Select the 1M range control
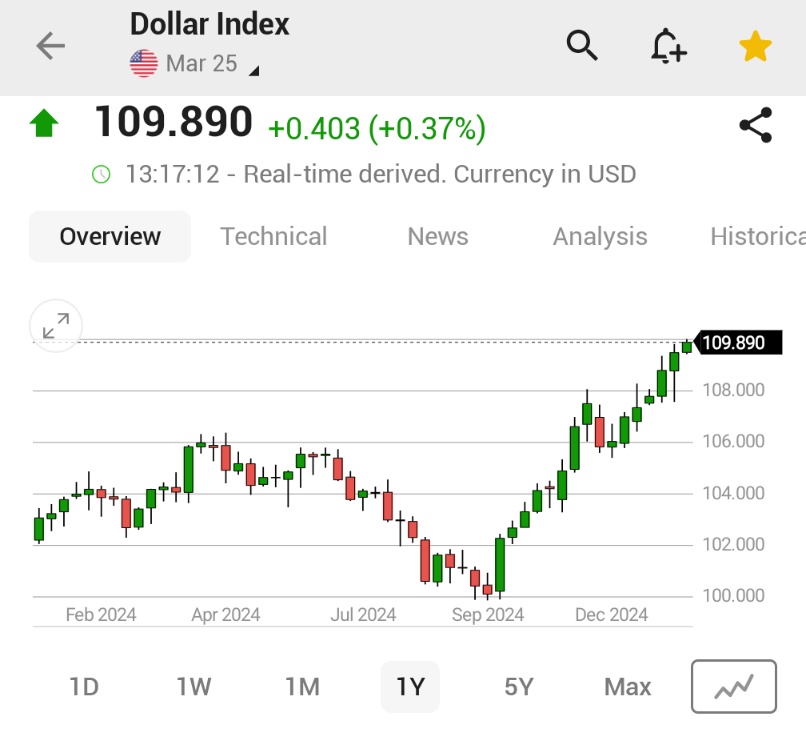This screenshot has height=735, width=806. [302, 687]
